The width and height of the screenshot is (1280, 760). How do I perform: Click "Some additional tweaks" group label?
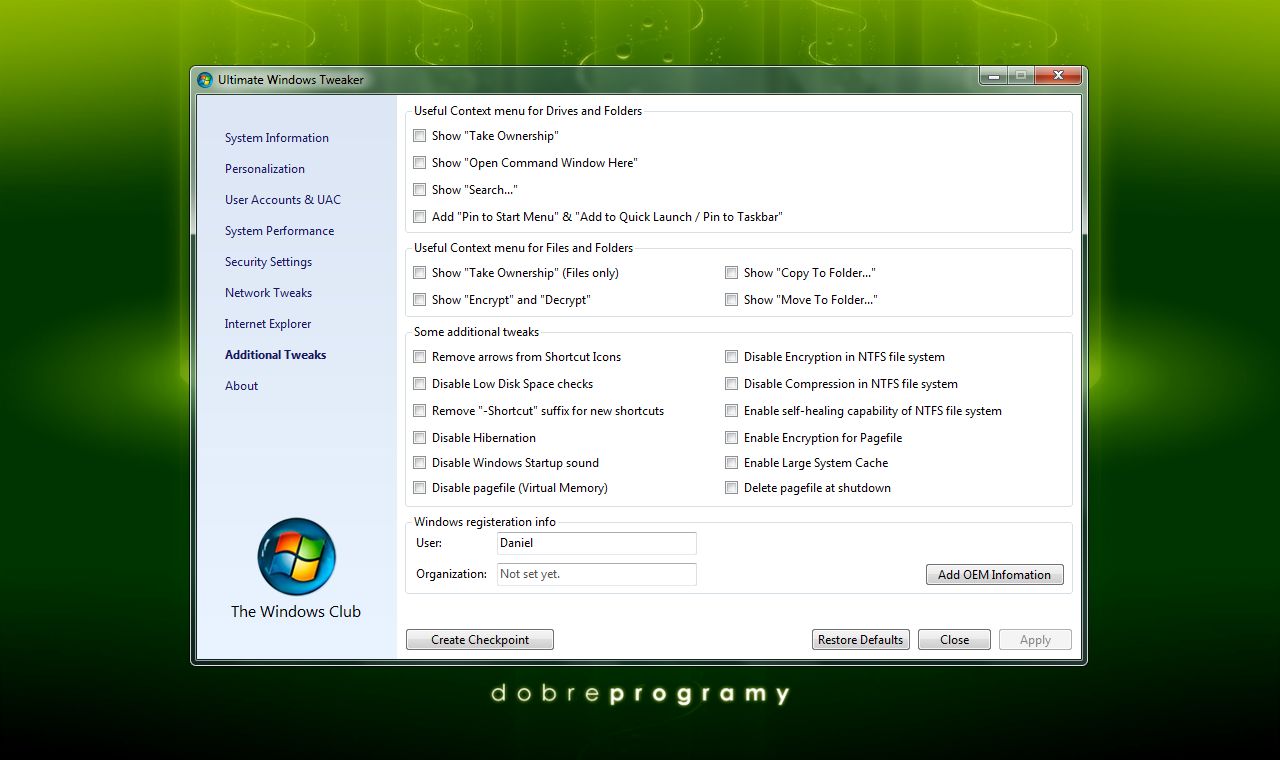(476, 332)
